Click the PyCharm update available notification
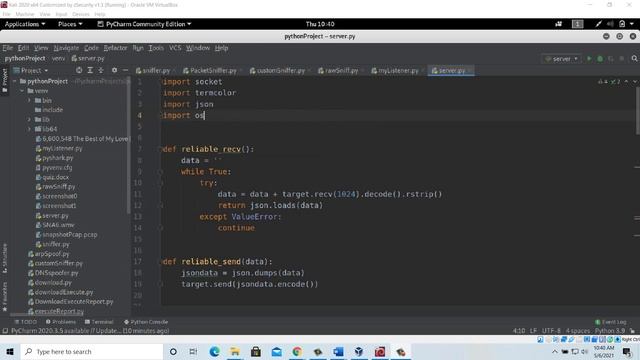 90,331
